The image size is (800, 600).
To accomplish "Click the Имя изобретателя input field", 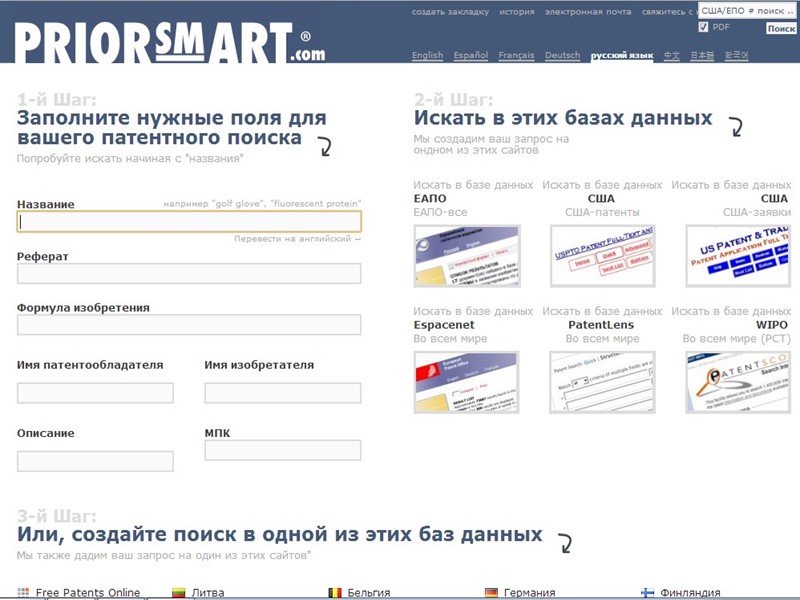I will [283, 393].
